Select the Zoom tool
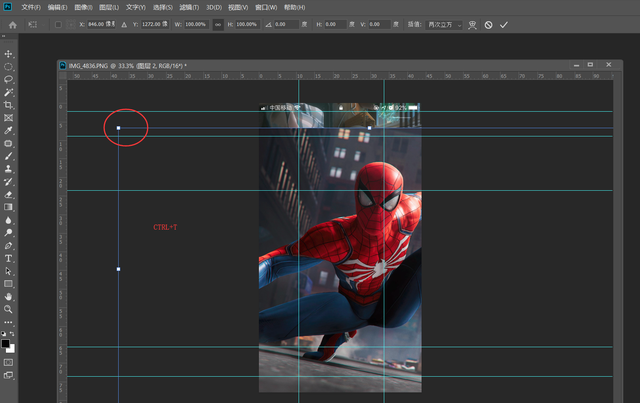The width and height of the screenshot is (640, 403). click(9, 309)
